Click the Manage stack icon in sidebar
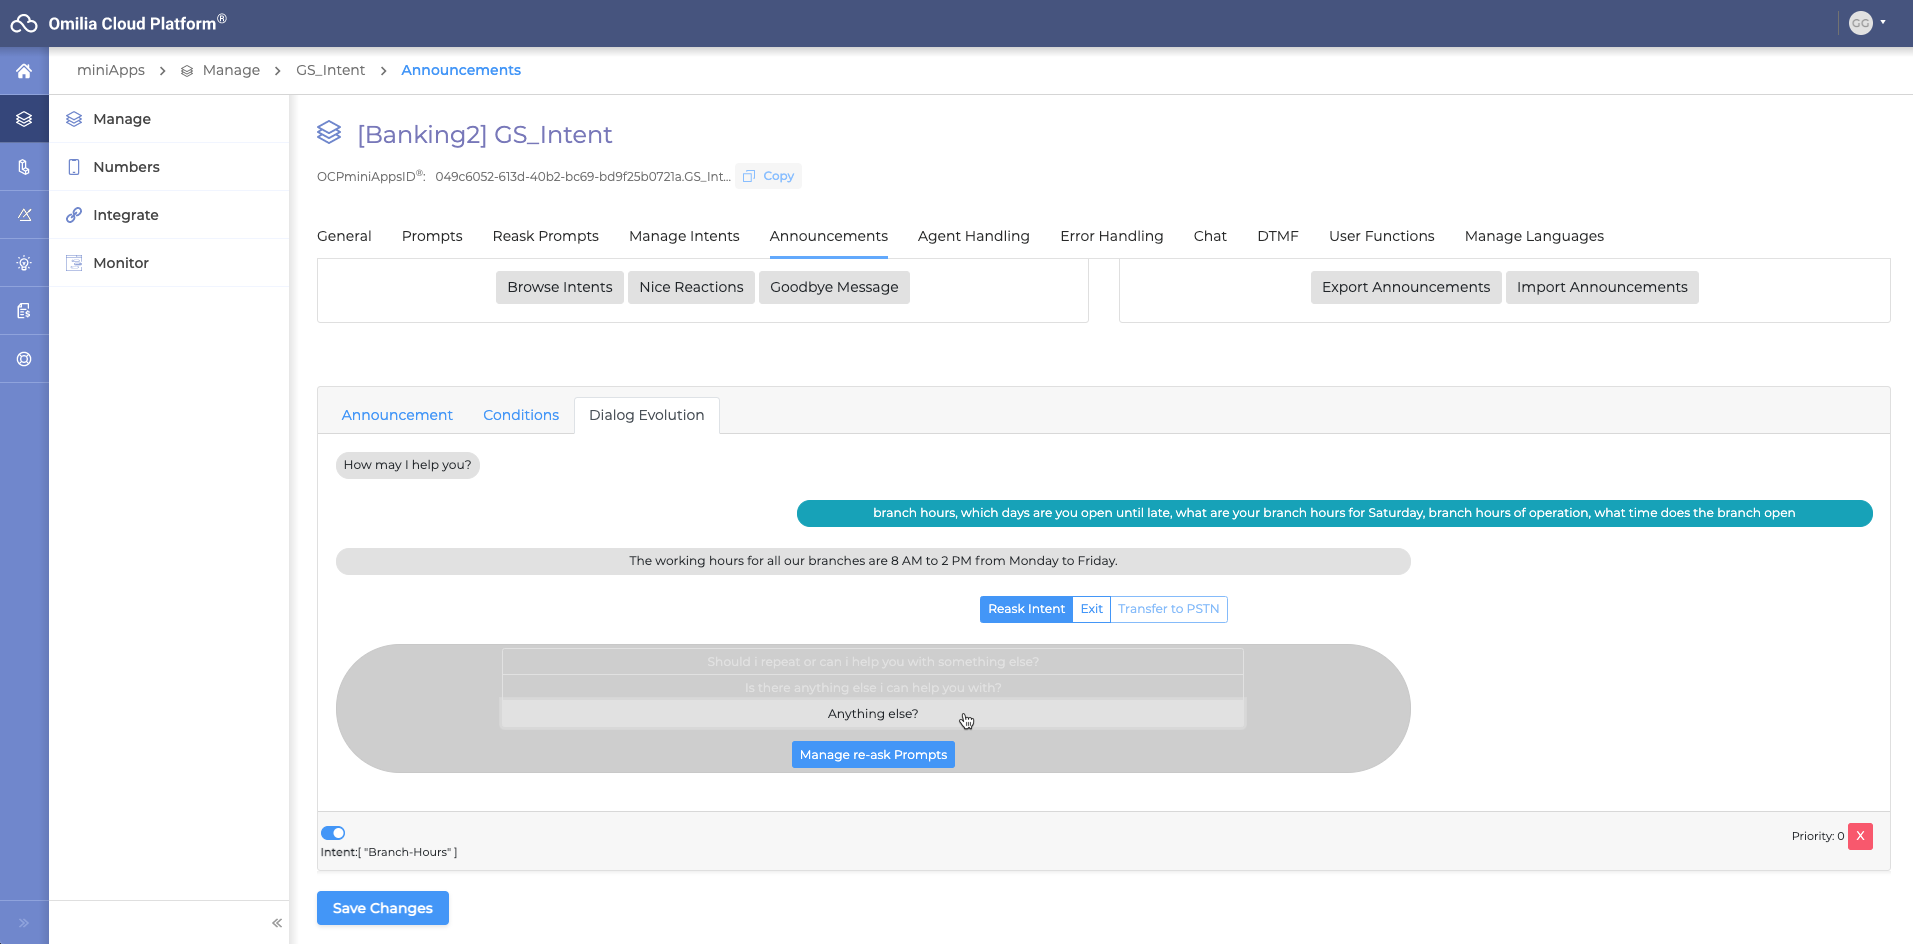This screenshot has width=1913, height=945. (74, 119)
